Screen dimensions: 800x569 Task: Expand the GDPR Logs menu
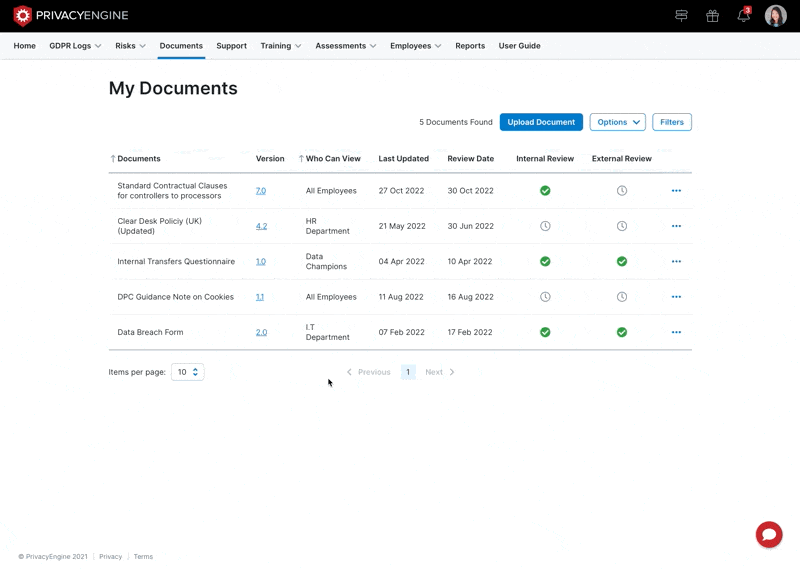point(75,46)
